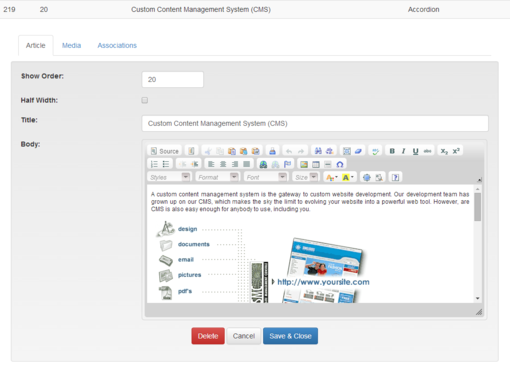Switch to the Media tab
Viewport: 510px width, 371px height.
tap(71, 45)
